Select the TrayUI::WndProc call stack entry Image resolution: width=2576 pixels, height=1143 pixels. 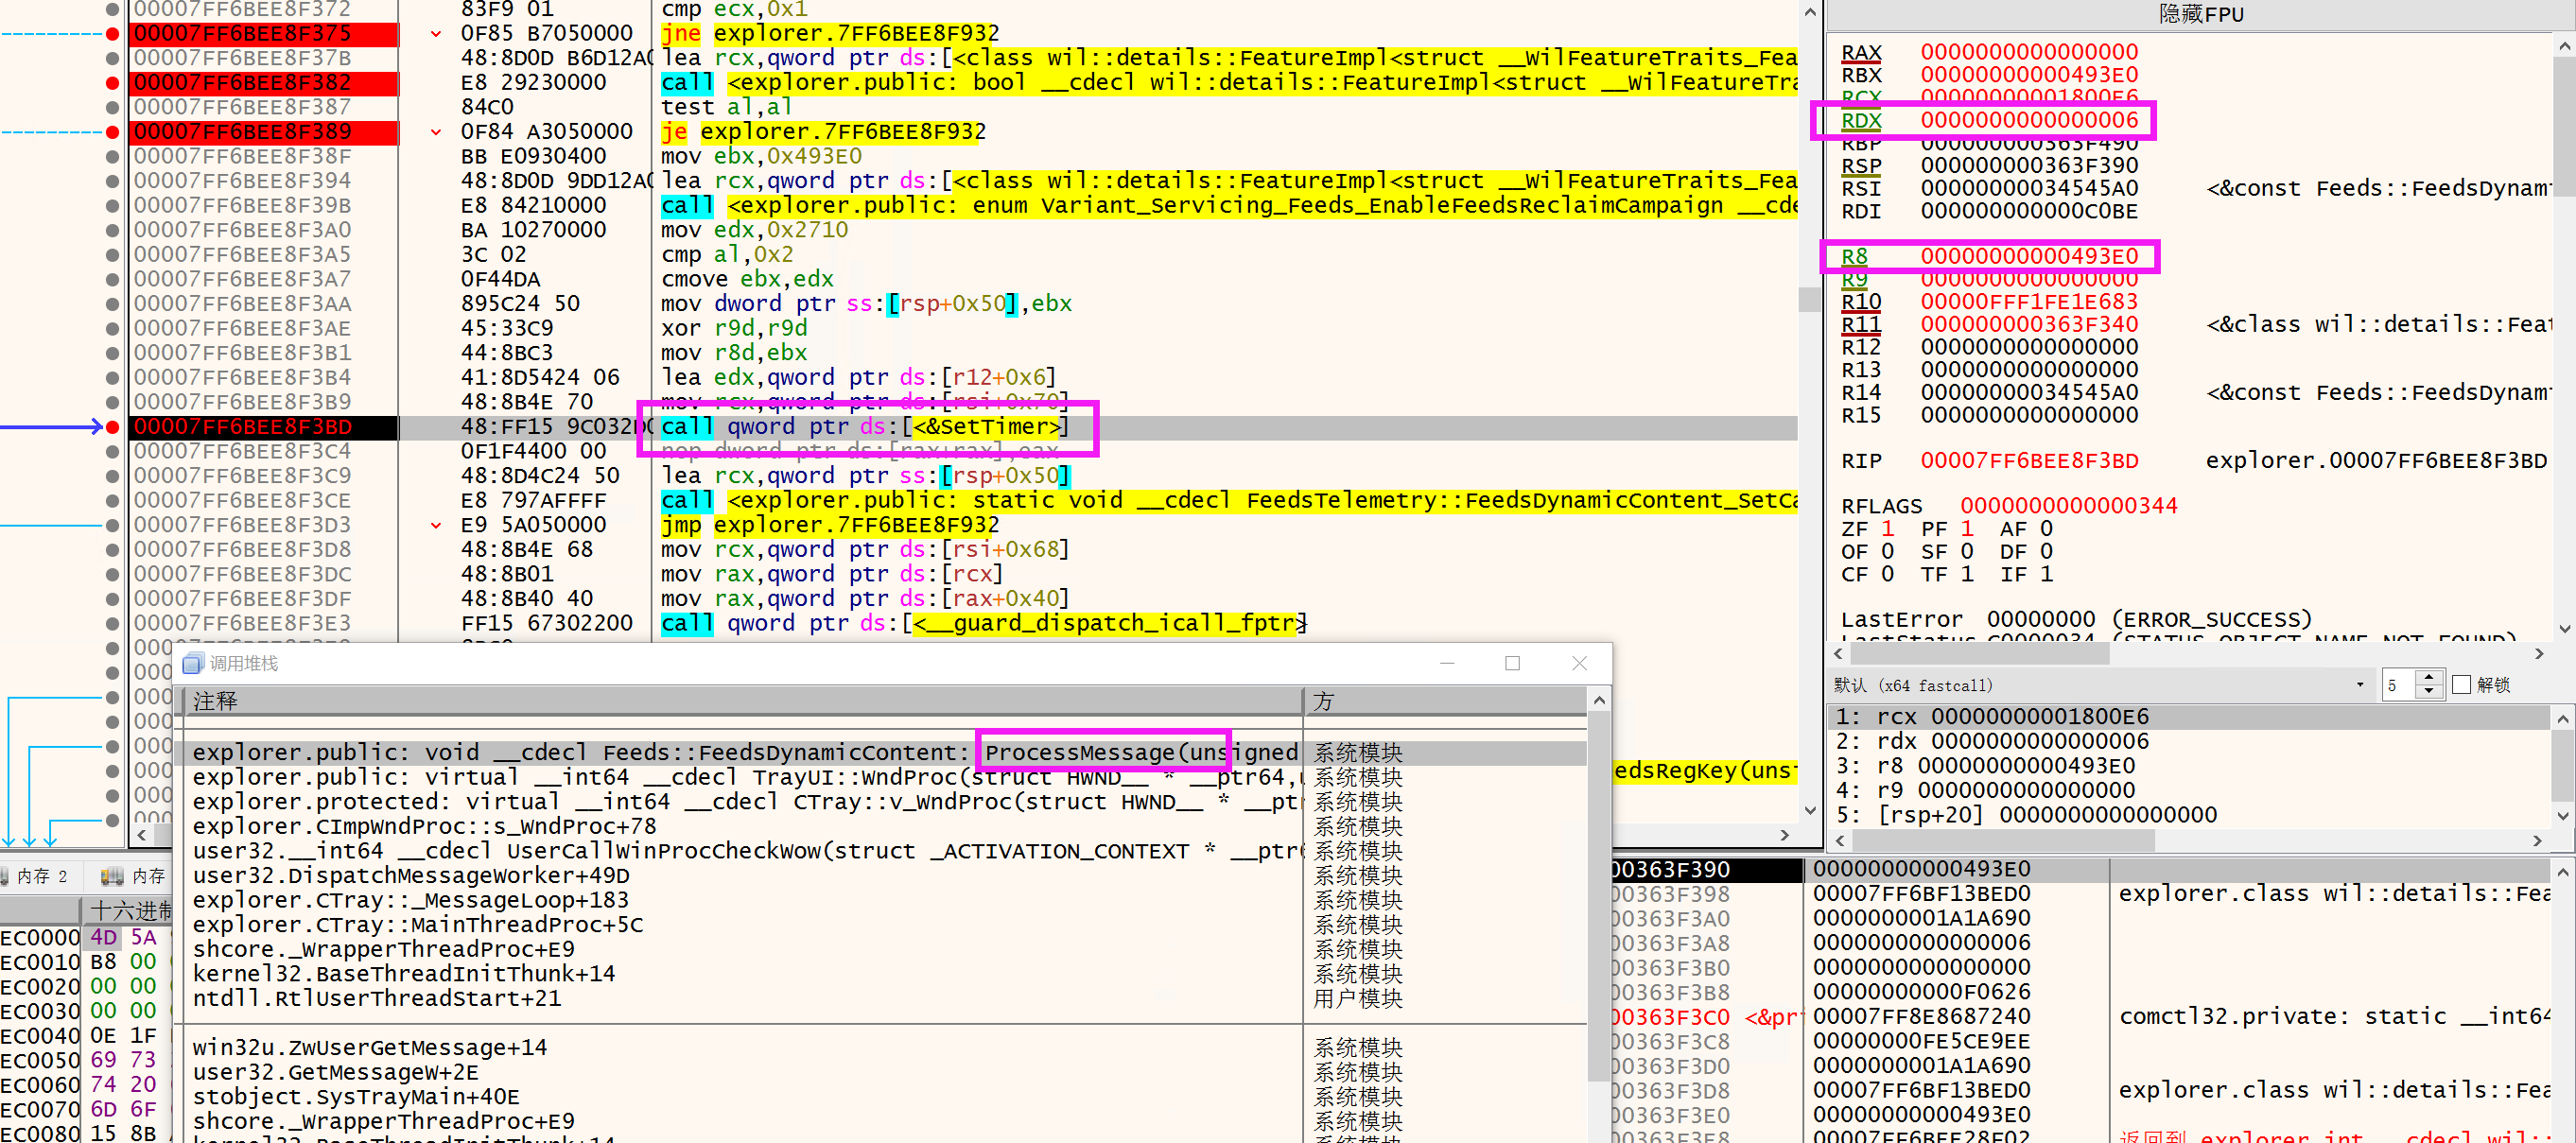point(740,778)
